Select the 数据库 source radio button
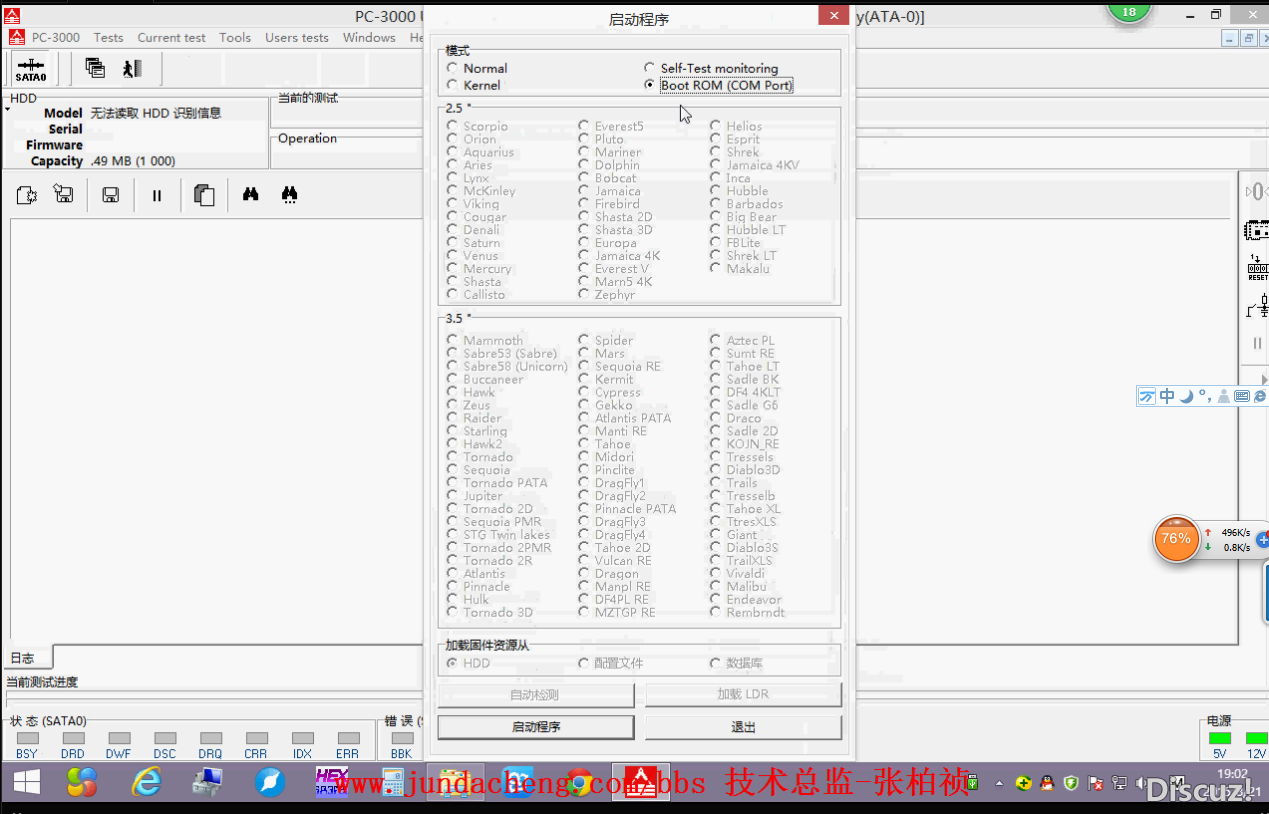Screen dimensions: 1269x814 pyautogui.click(x=716, y=663)
